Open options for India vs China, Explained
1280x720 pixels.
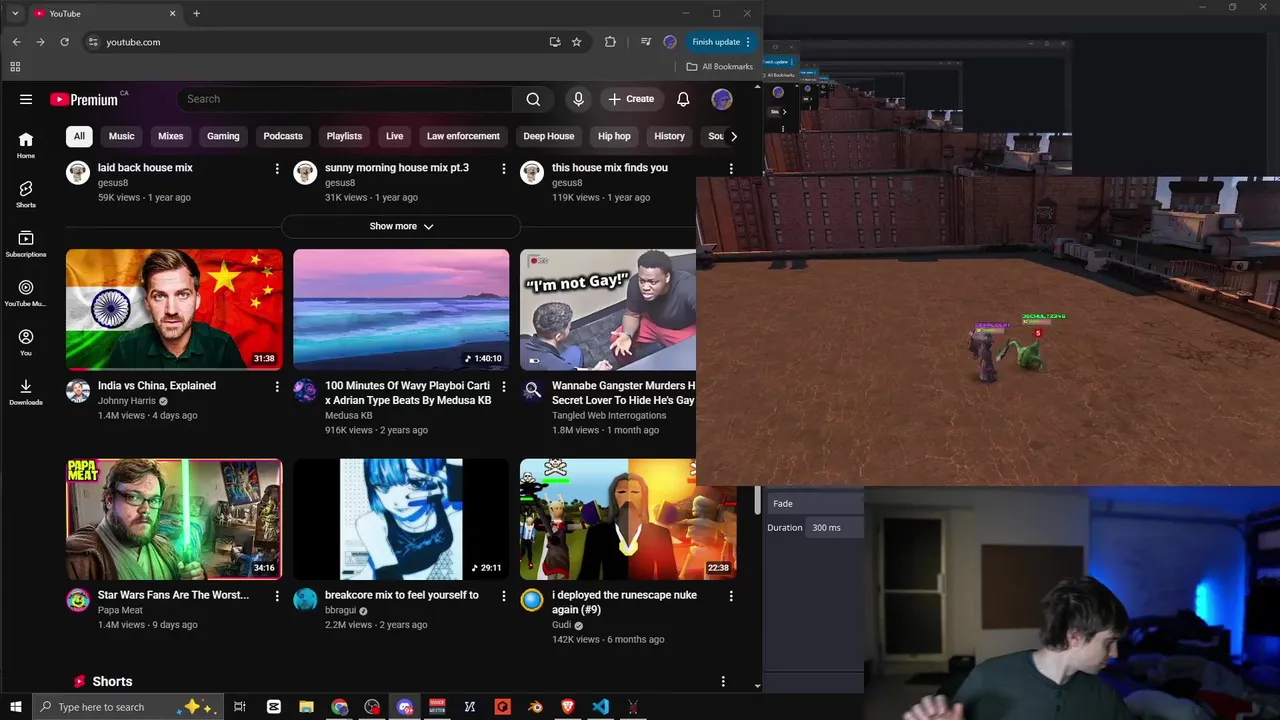point(277,387)
